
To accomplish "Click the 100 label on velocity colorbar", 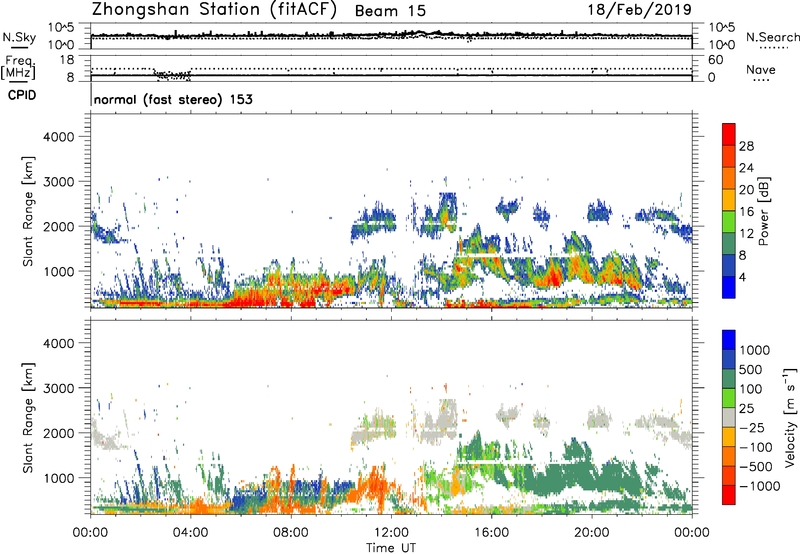I will [750, 389].
